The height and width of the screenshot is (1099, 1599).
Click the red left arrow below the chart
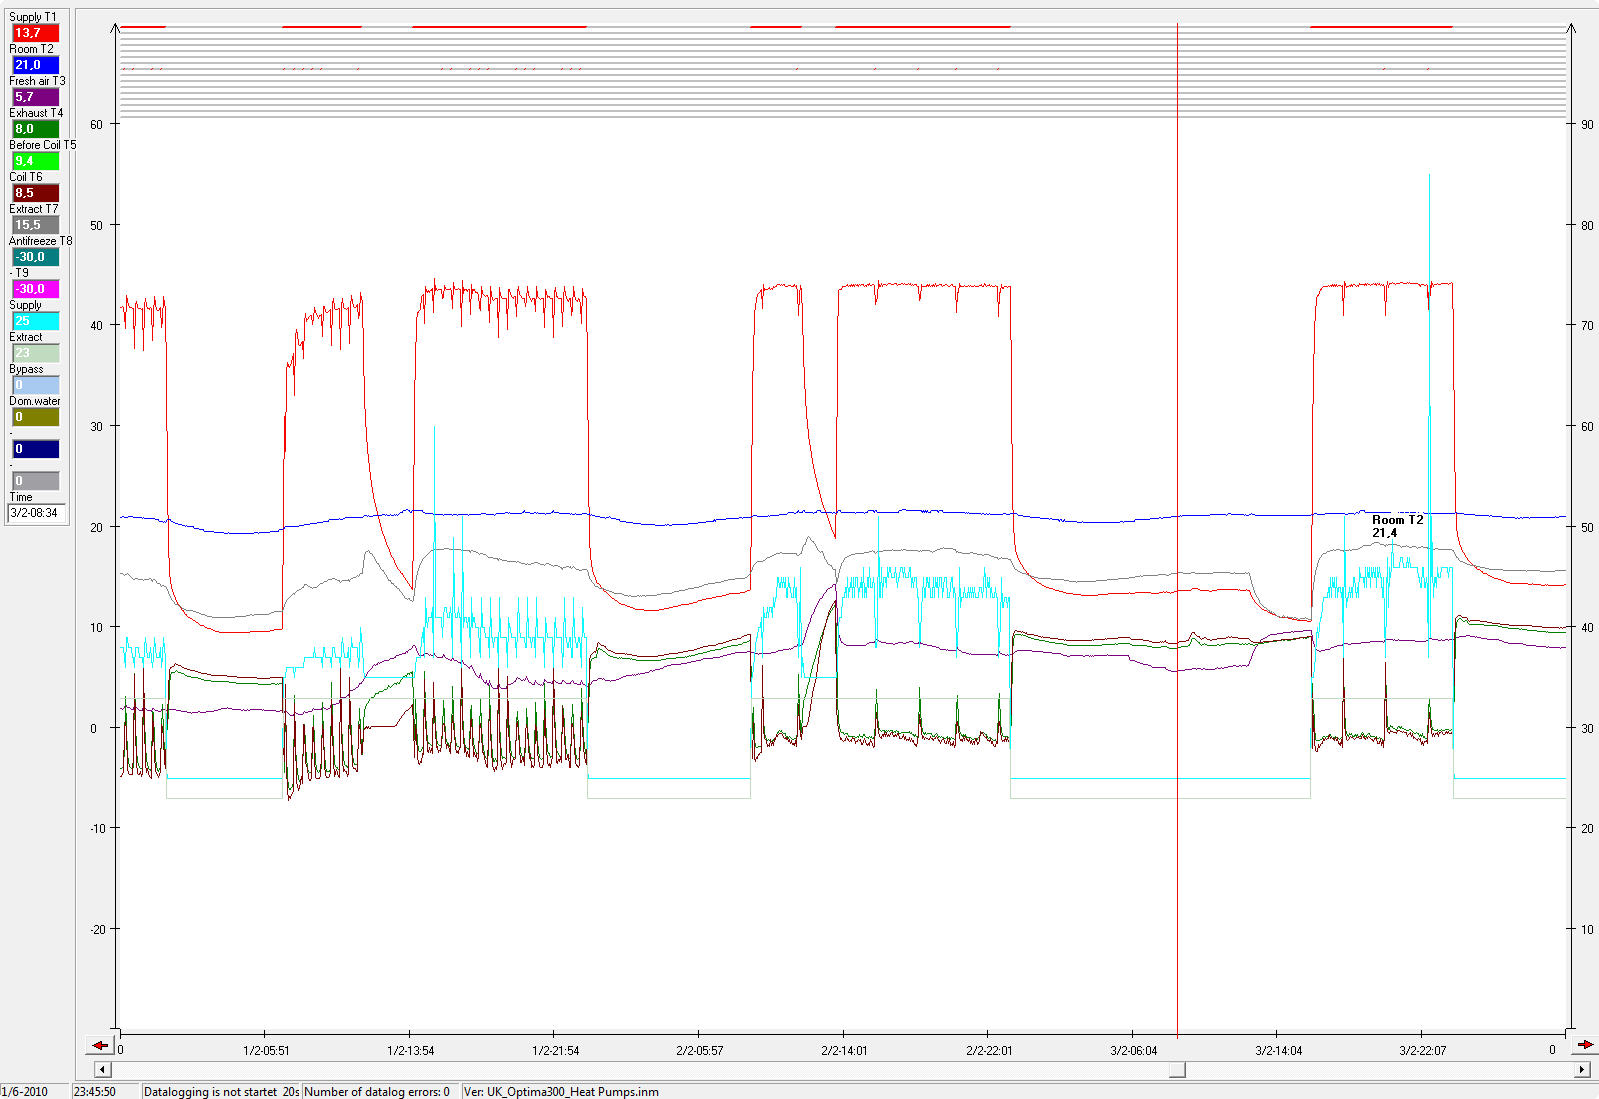100,1045
